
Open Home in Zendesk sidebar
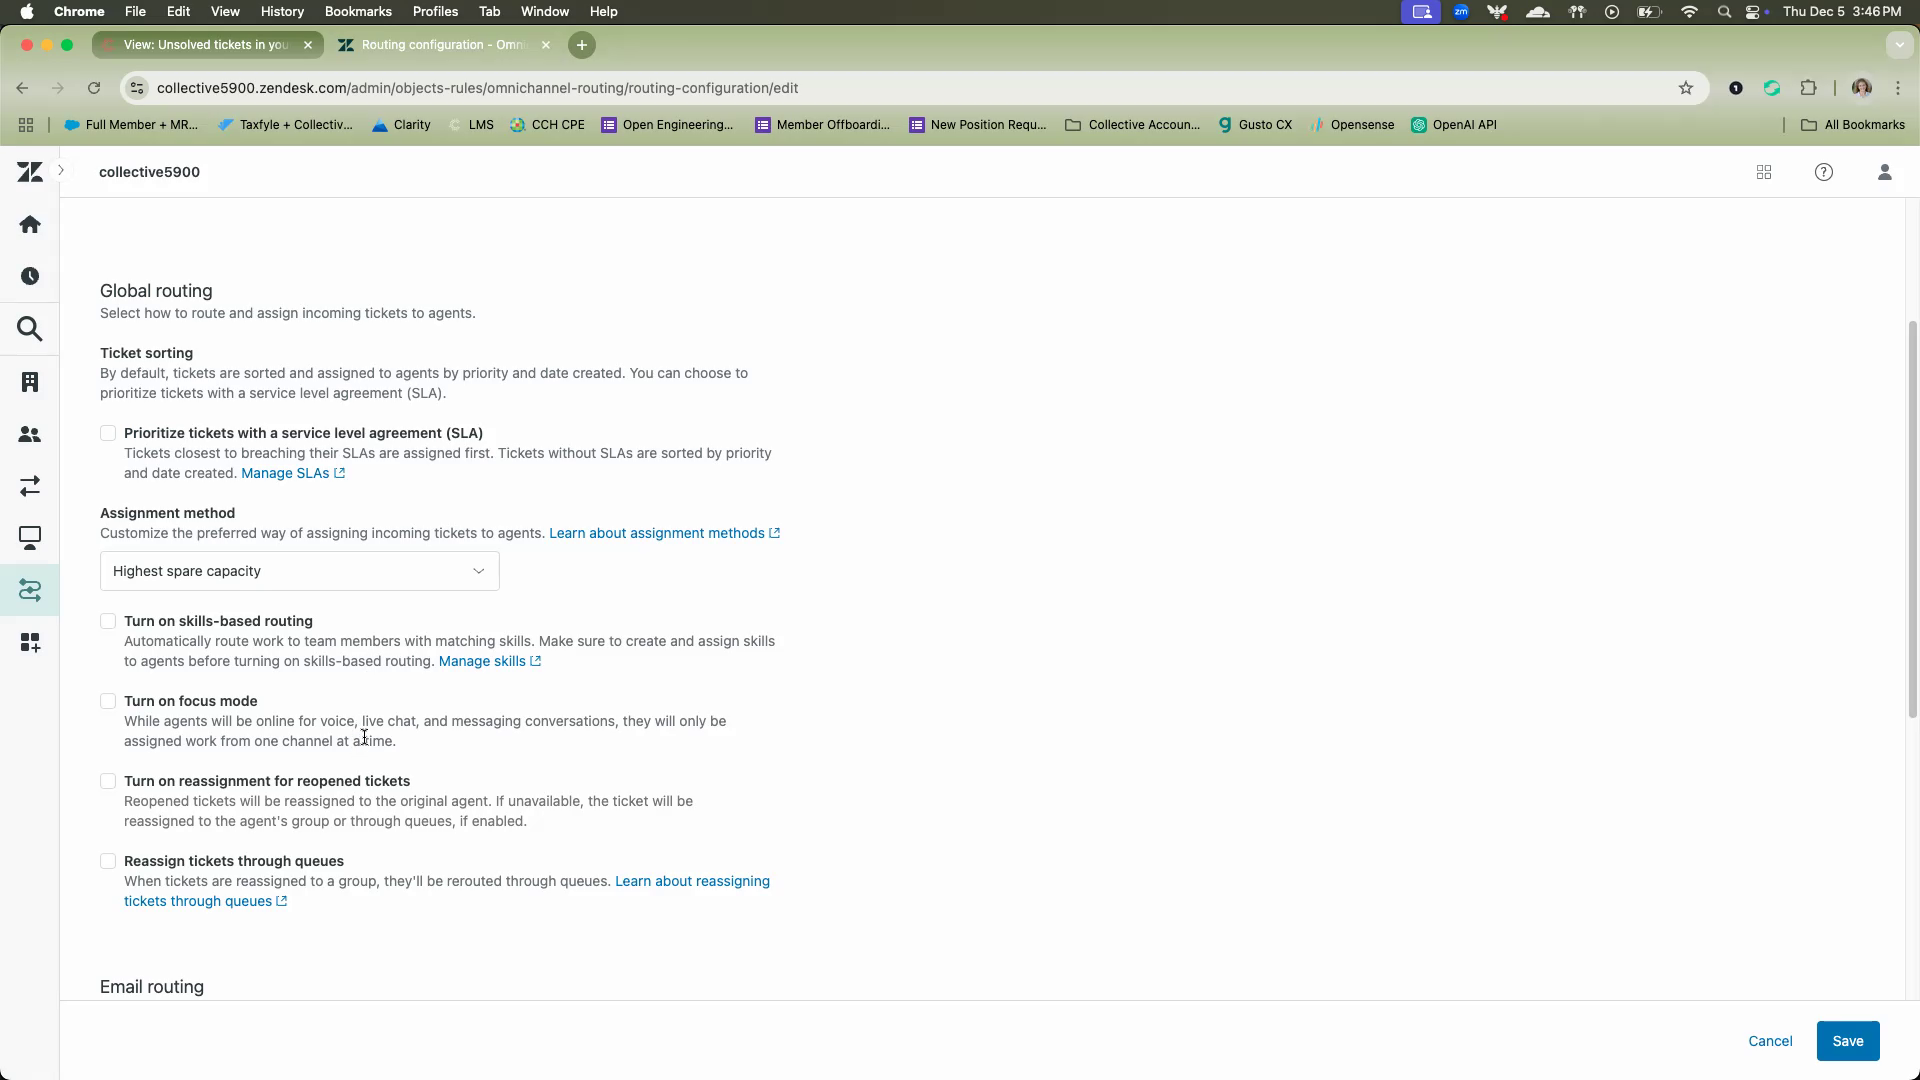click(30, 225)
